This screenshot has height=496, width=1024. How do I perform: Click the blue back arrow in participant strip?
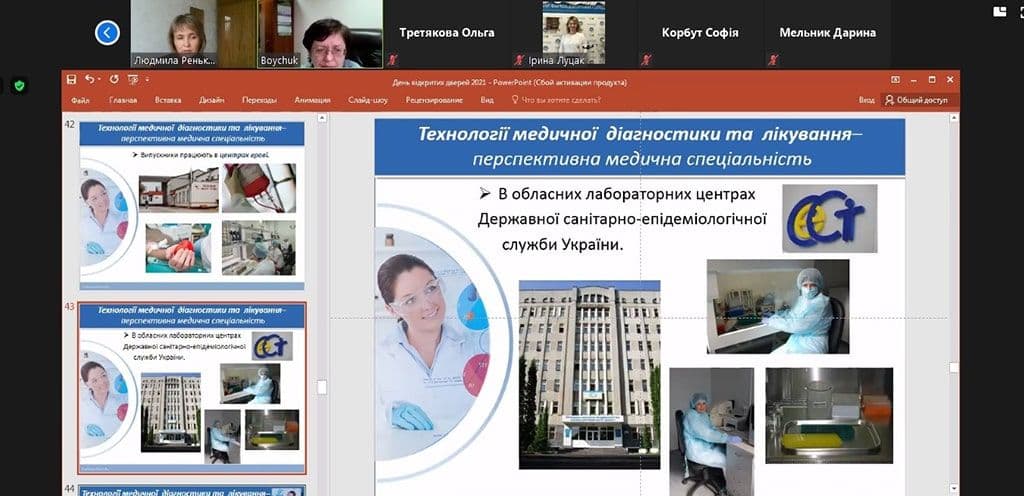pyautogui.click(x=107, y=33)
